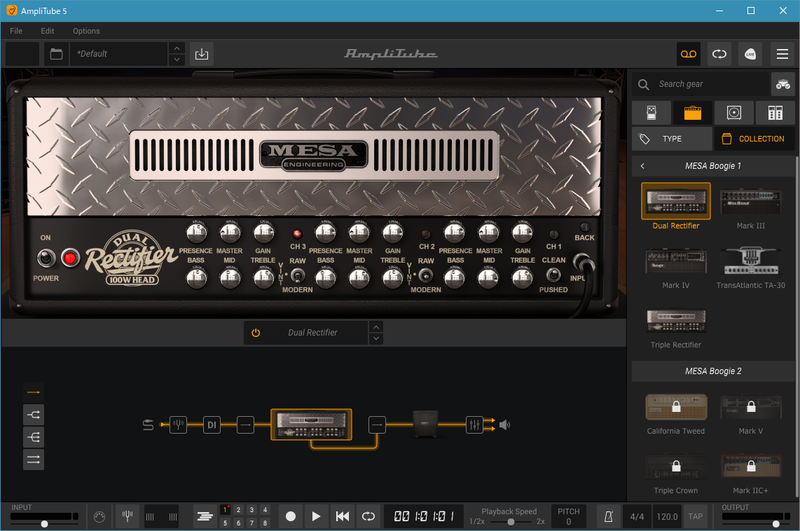Image resolution: width=800 pixels, height=531 pixels.
Task: Select the cabinet block in signal chain
Action: pyautogui.click(x=426, y=424)
